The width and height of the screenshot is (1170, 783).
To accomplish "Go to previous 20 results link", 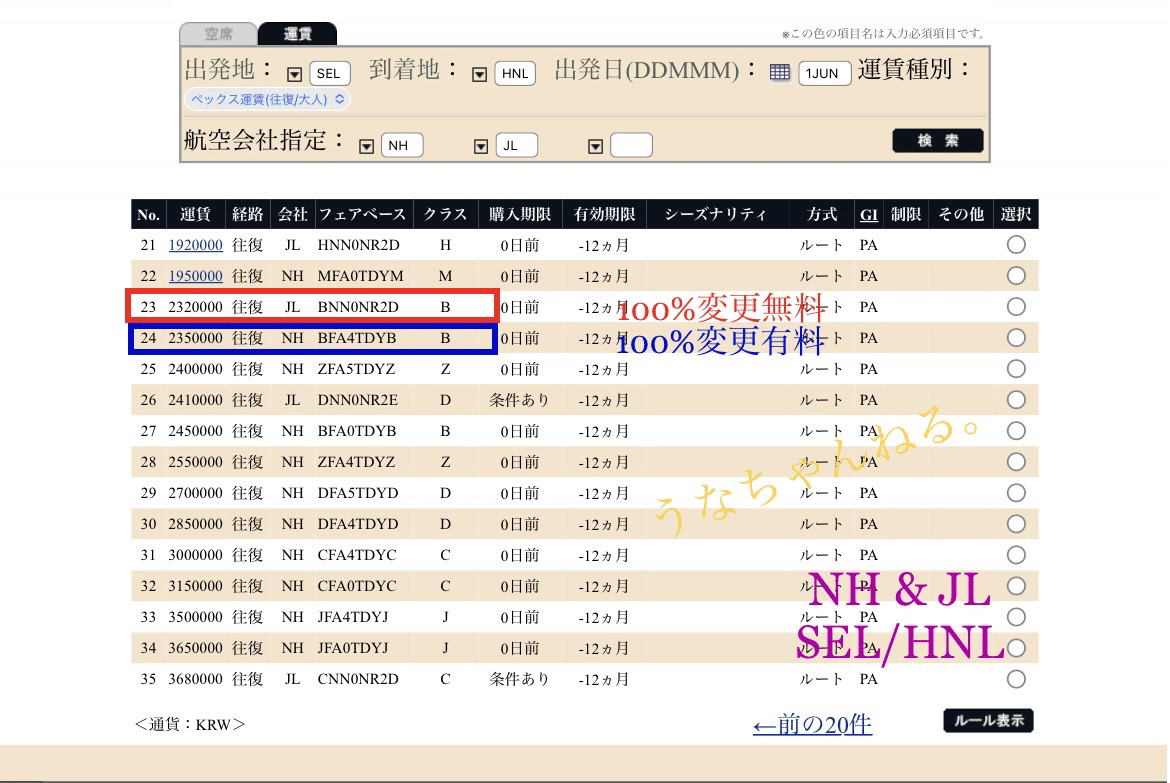I will (x=813, y=724).
